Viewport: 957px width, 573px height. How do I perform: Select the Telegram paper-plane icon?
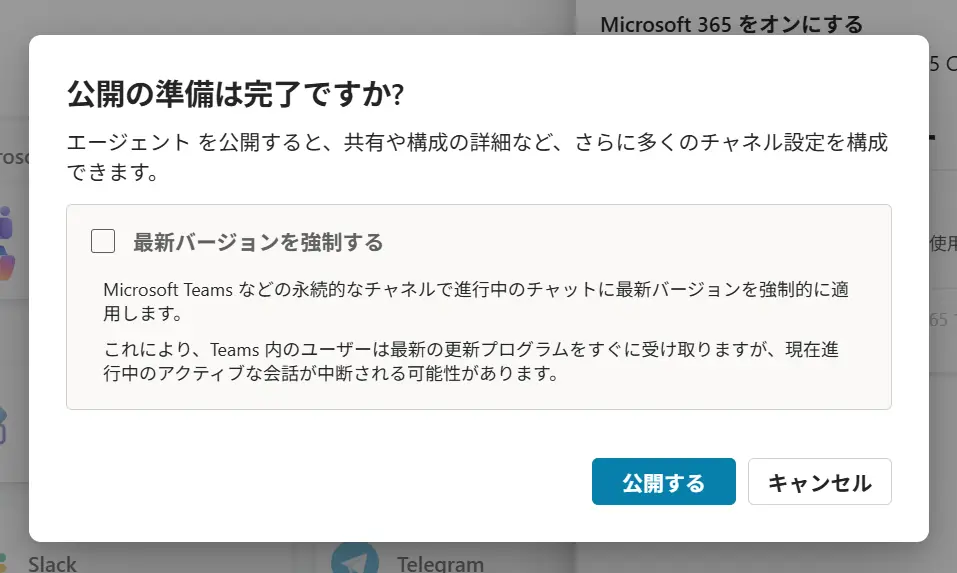354,561
